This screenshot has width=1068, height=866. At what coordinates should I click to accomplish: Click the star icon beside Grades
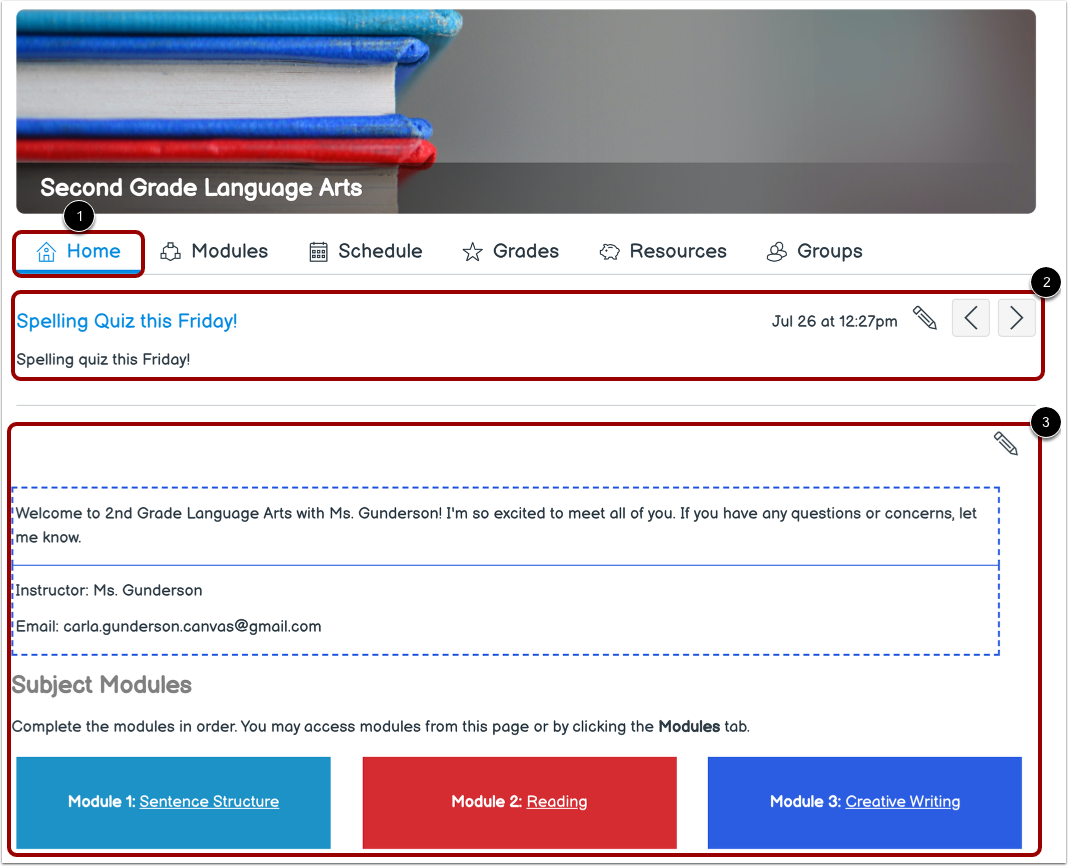coord(471,251)
